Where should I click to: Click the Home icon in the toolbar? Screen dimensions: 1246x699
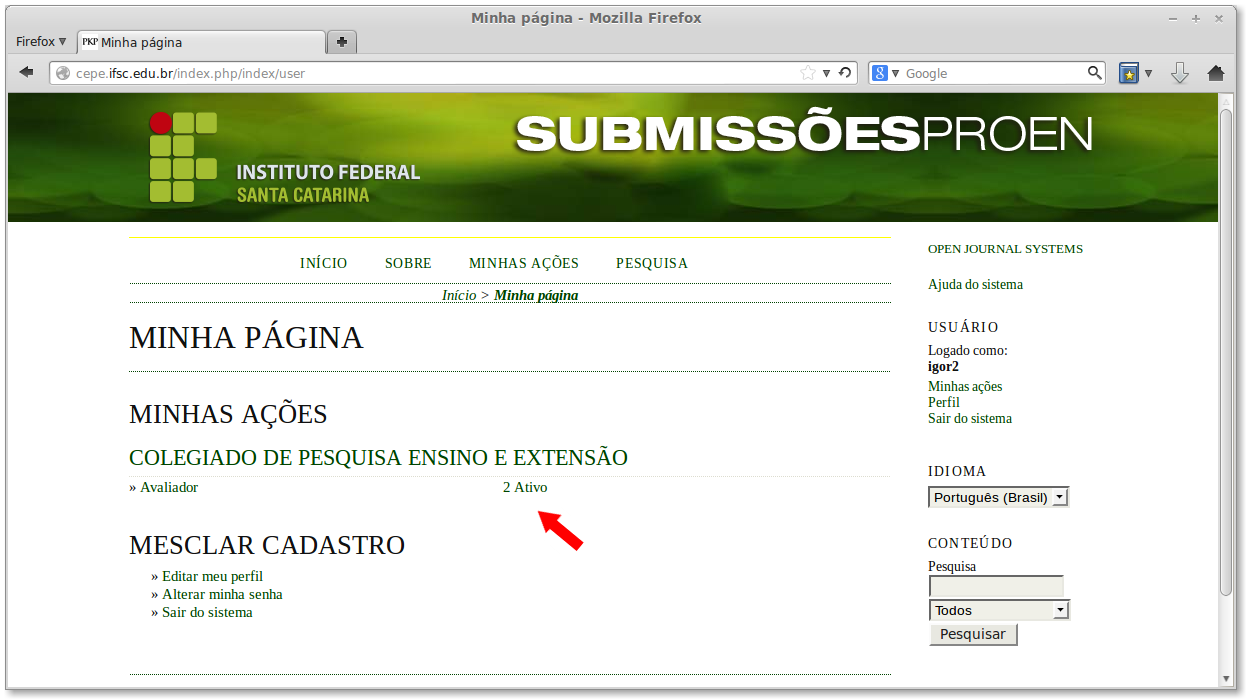pos(1214,72)
